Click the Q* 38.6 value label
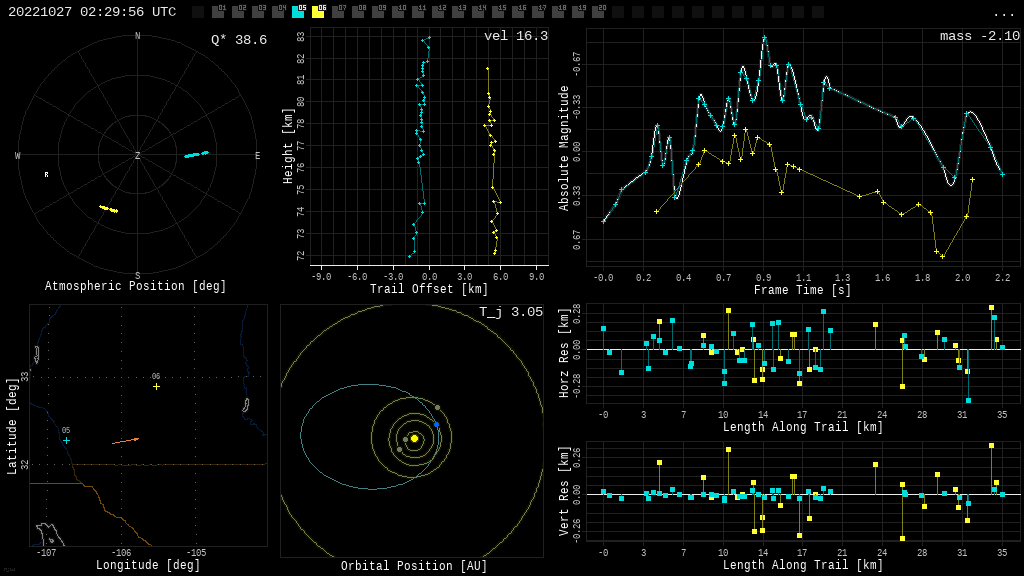Image resolution: width=1024 pixels, height=576 pixels. click(x=239, y=40)
